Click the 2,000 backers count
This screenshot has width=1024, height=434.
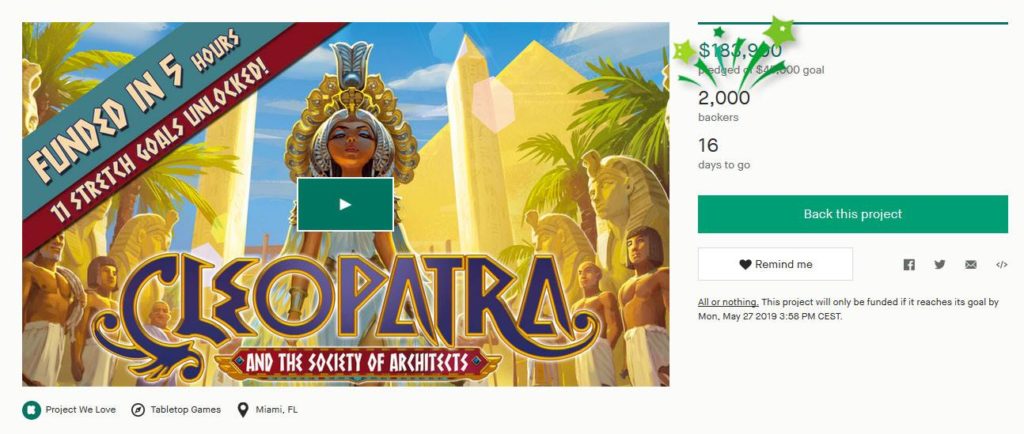click(724, 98)
